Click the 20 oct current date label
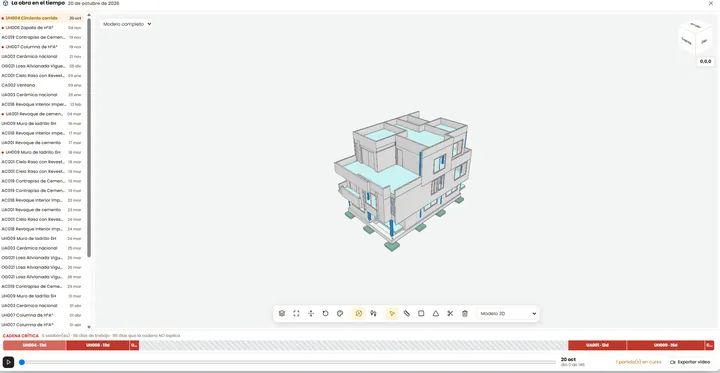This screenshot has width=720, height=373. (568, 360)
